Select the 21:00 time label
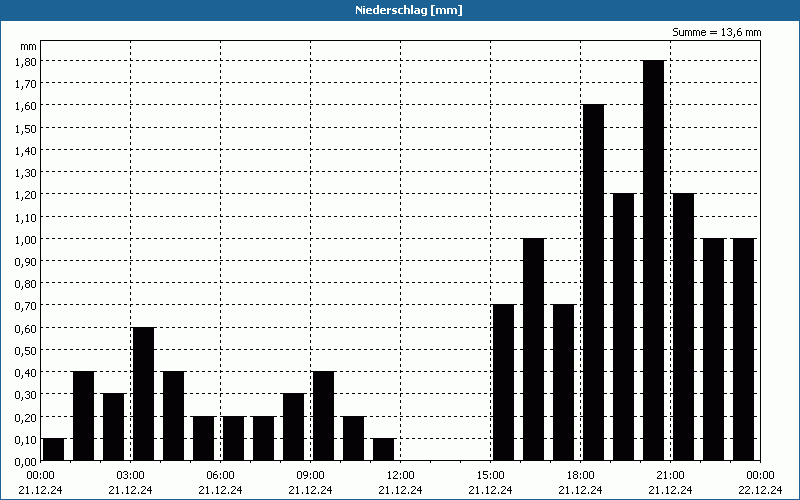 [x=670, y=476]
